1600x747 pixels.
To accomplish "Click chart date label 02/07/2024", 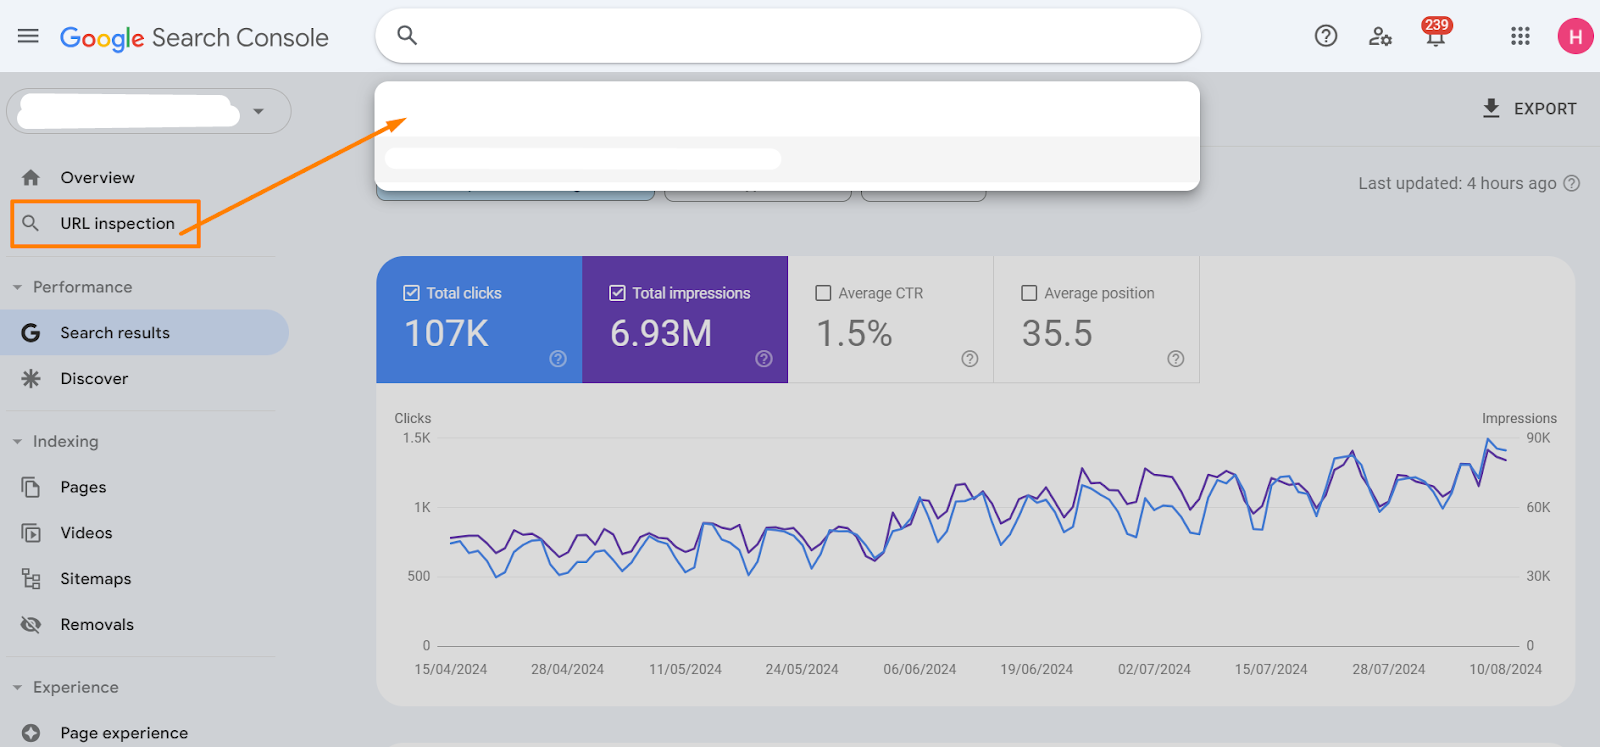I will pyautogui.click(x=1154, y=669).
